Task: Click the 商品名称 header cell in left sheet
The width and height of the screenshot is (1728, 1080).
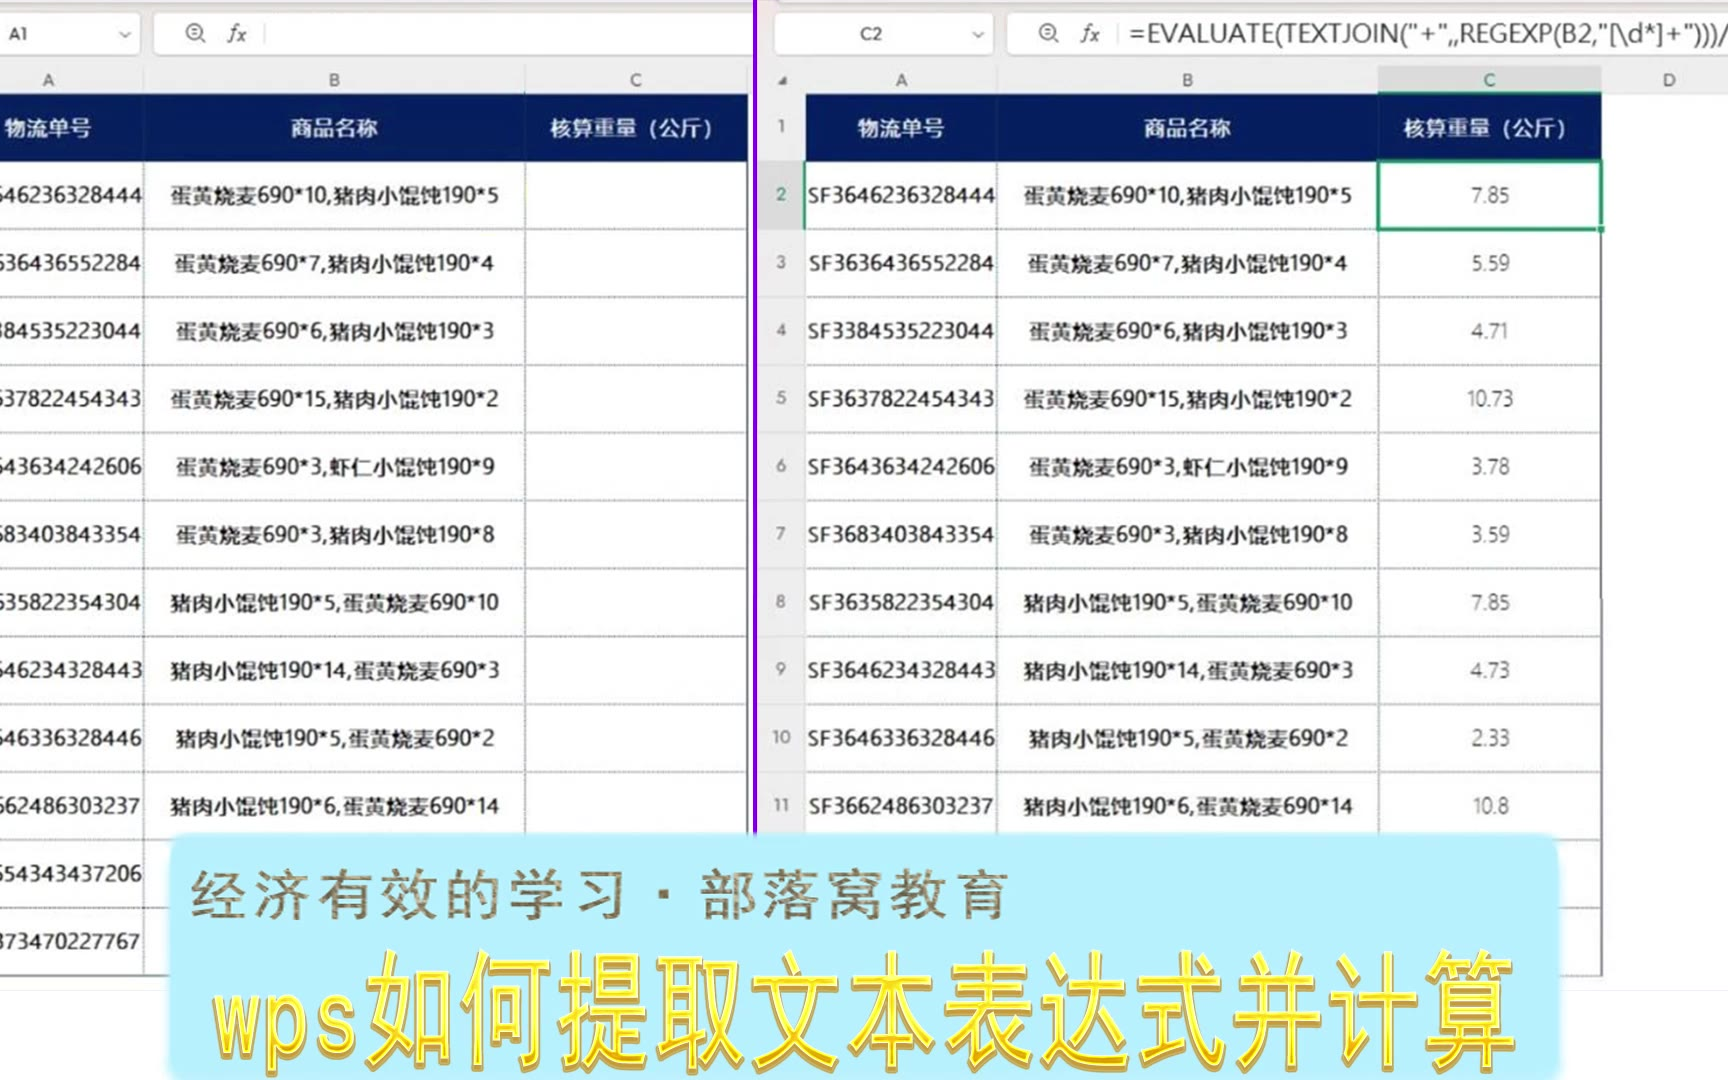Action: [334, 128]
